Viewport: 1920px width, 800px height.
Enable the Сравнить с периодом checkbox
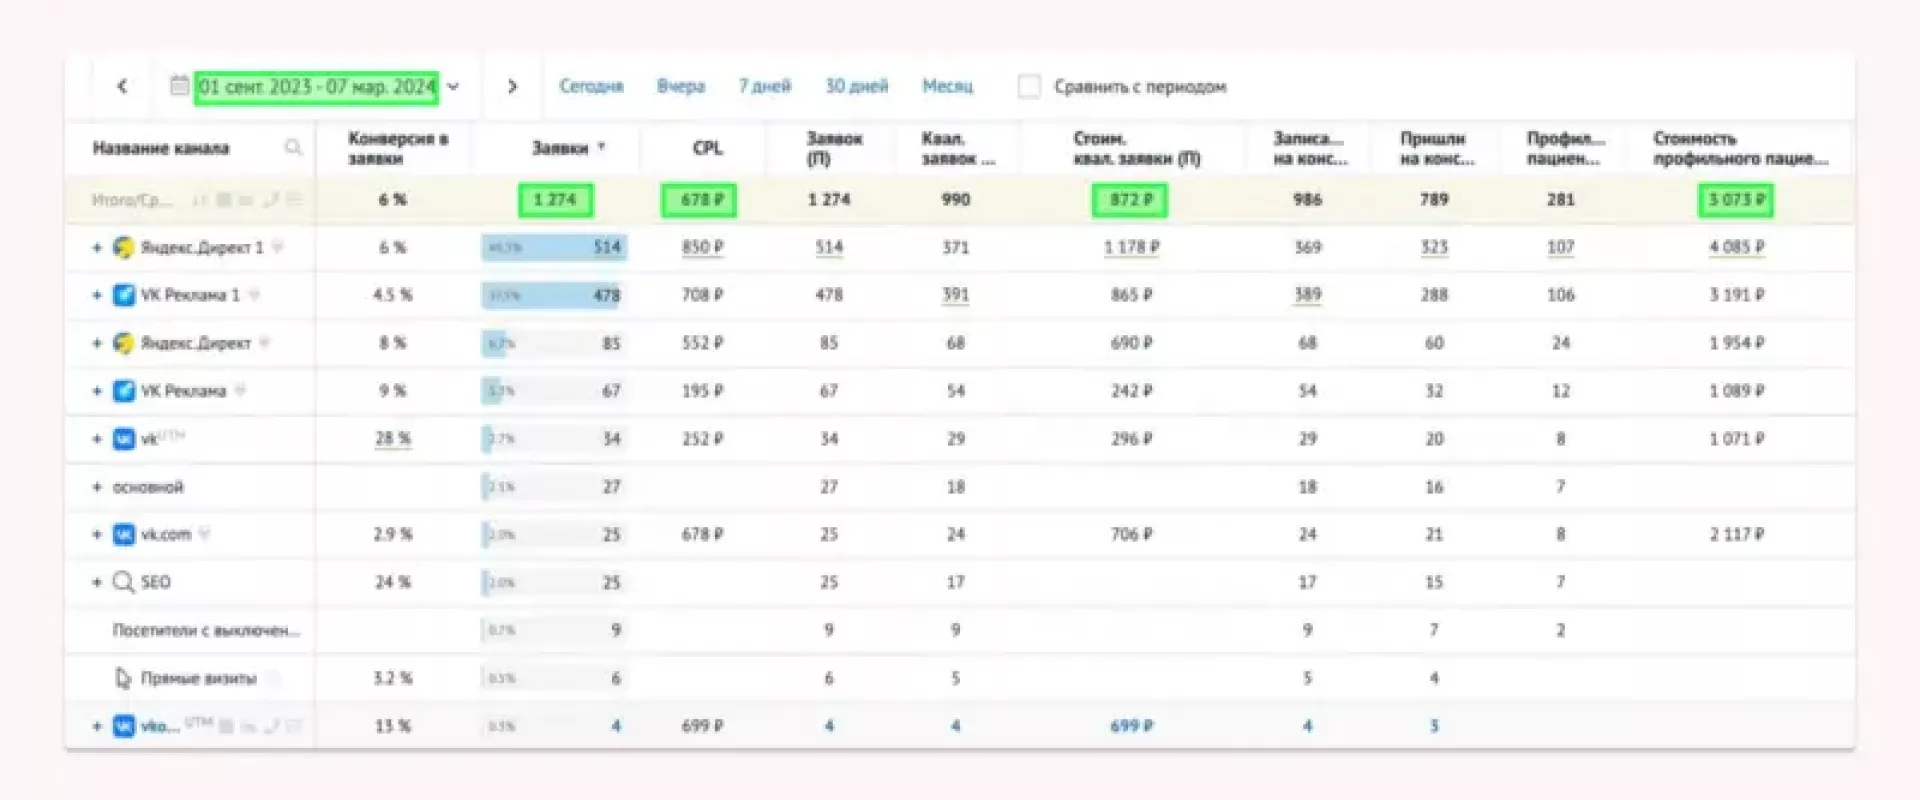1028,86
